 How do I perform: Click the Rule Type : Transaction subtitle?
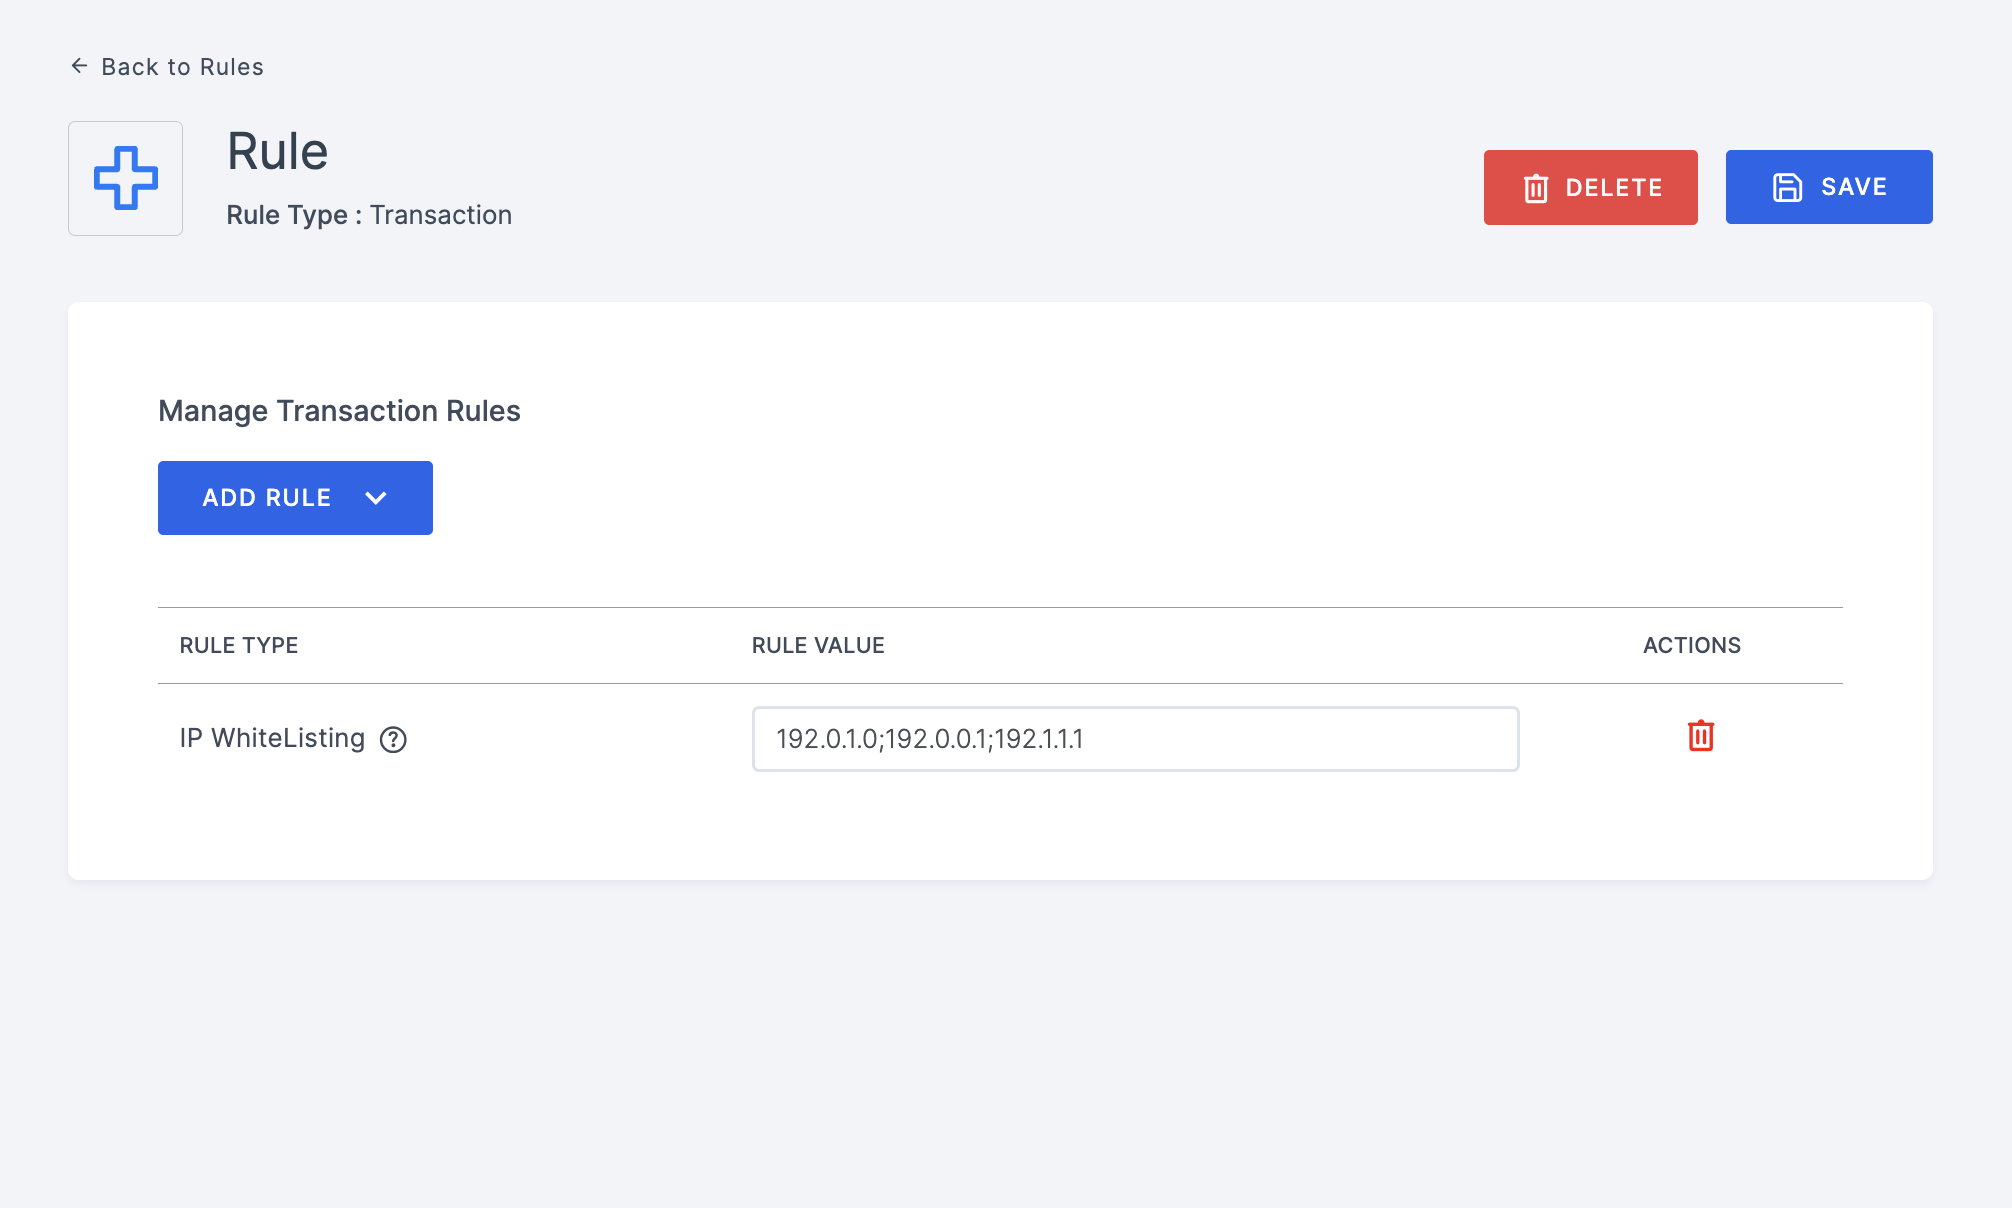(x=369, y=215)
